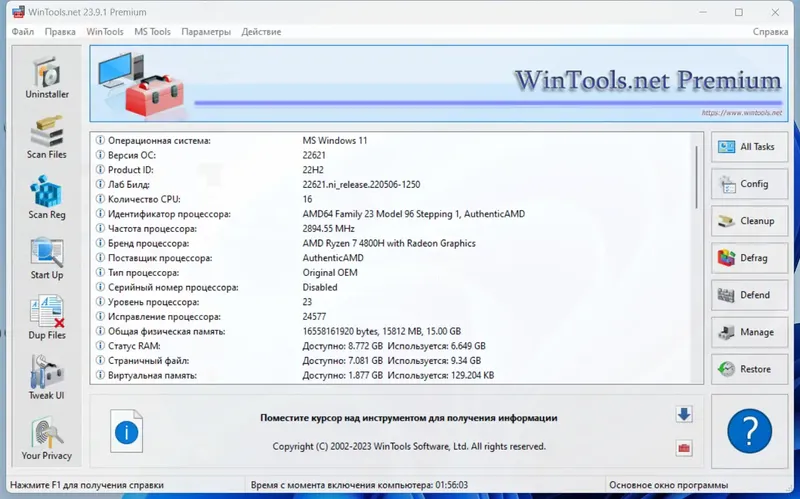Image resolution: width=800 pixels, height=499 pixels.
Task: Select the Частота процессора row
Action: [x=392, y=229]
